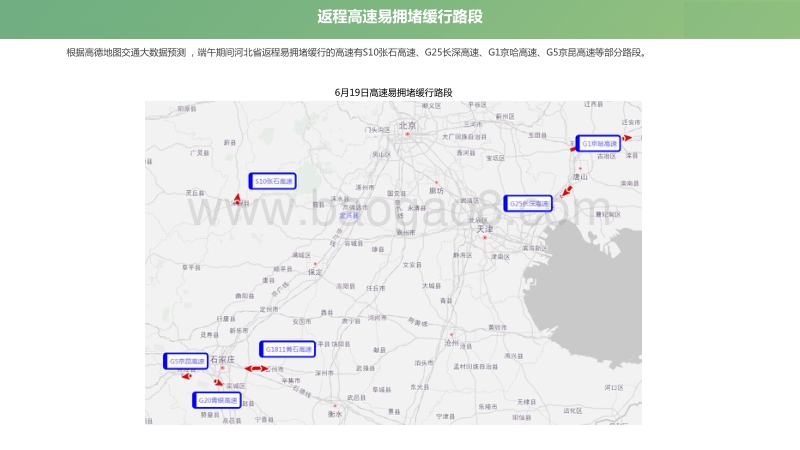Select the G20青银高速 map label
This screenshot has height=450, width=800.
(217, 400)
